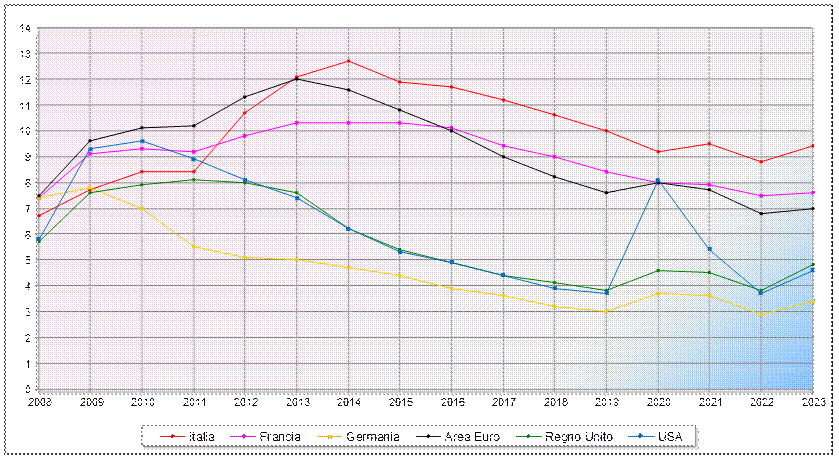
Task: Click the red line's final rightmost point
Action: coord(812,146)
